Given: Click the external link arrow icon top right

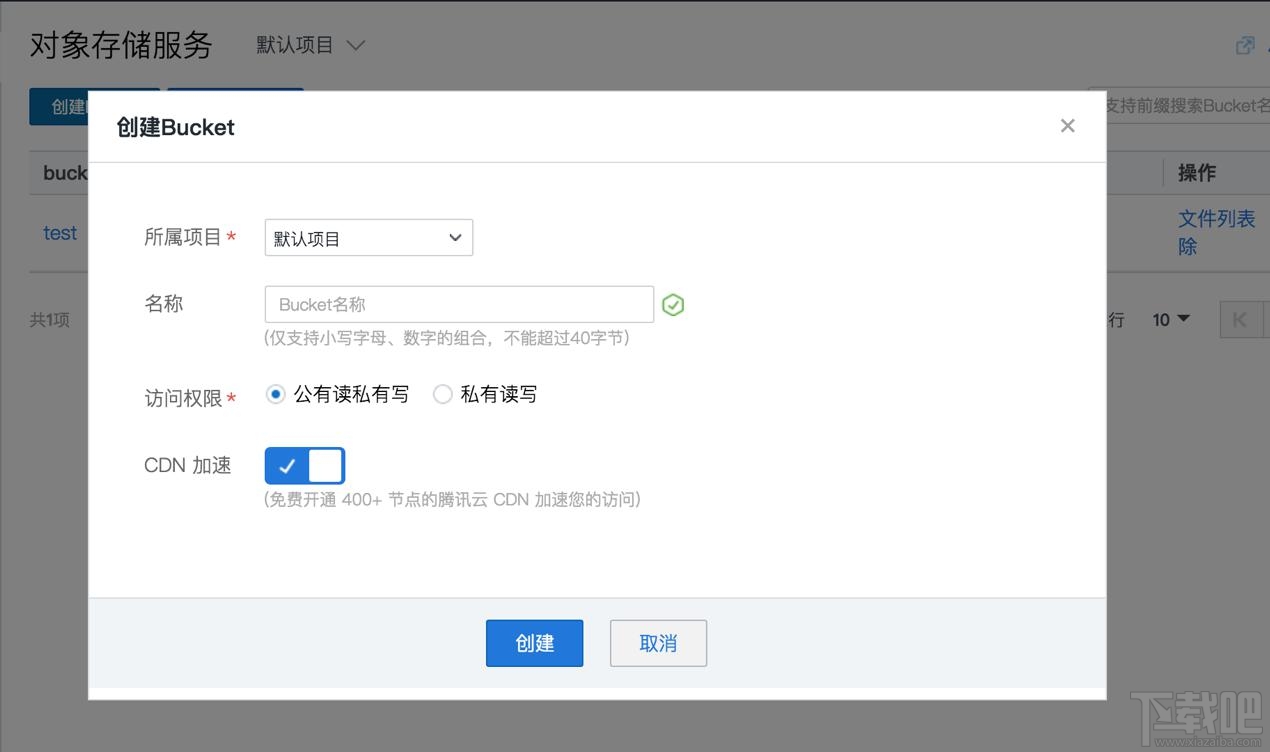Looking at the screenshot, I should click(1243, 45).
